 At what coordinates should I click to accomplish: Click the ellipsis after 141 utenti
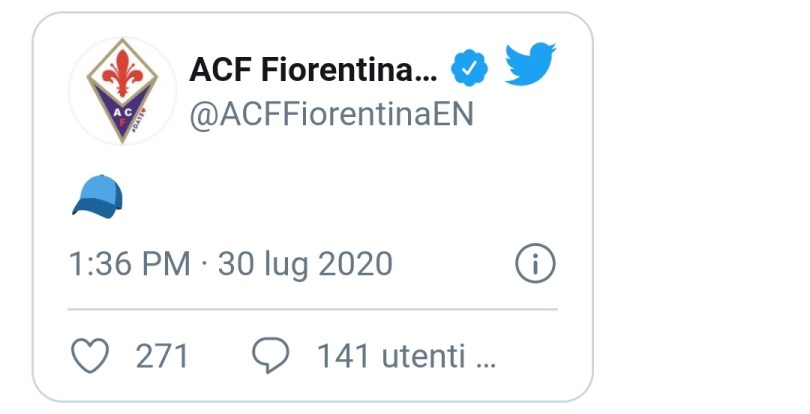(x=485, y=358)
